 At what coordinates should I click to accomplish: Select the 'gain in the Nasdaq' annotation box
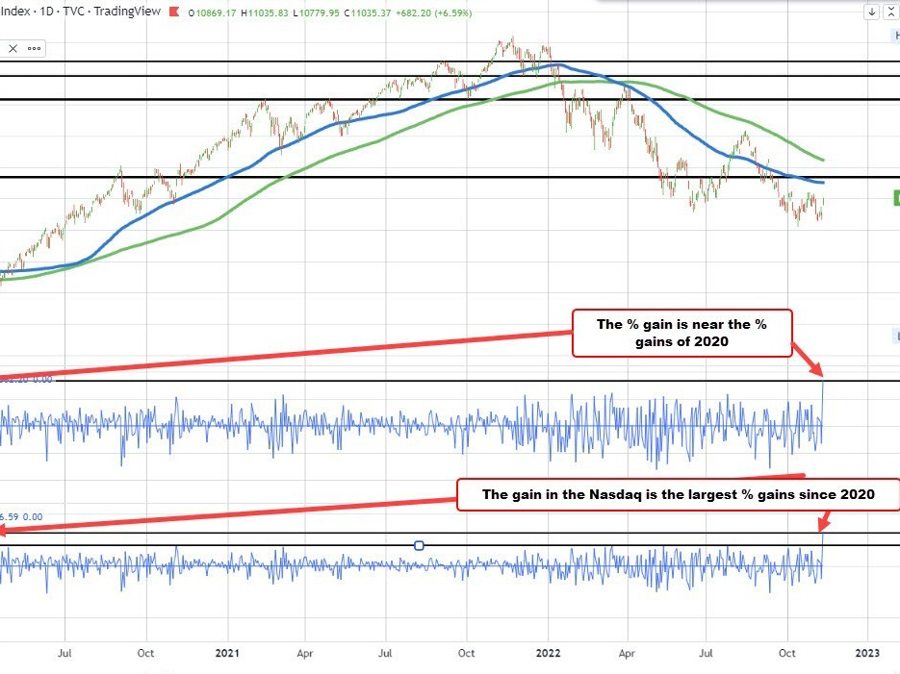679,494
